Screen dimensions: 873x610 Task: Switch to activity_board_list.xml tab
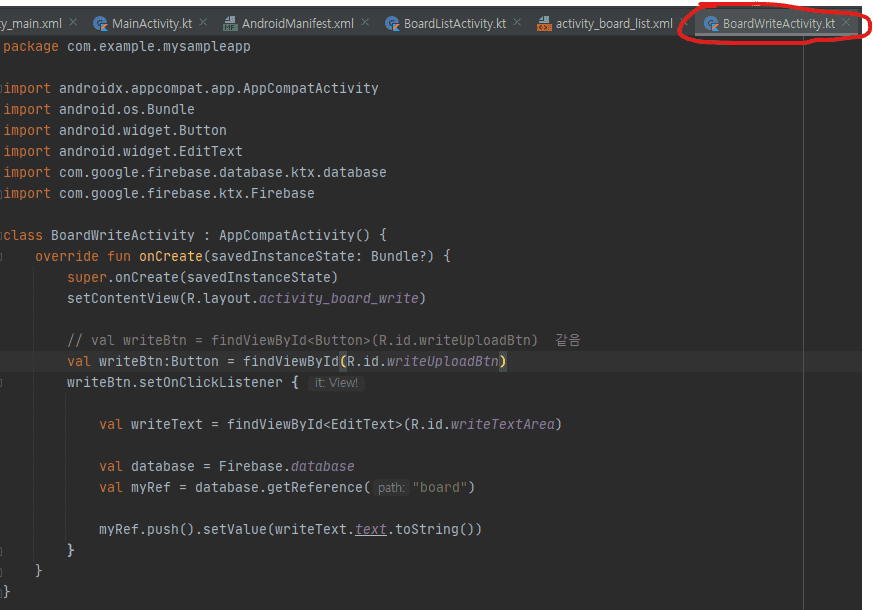point(614,23)
